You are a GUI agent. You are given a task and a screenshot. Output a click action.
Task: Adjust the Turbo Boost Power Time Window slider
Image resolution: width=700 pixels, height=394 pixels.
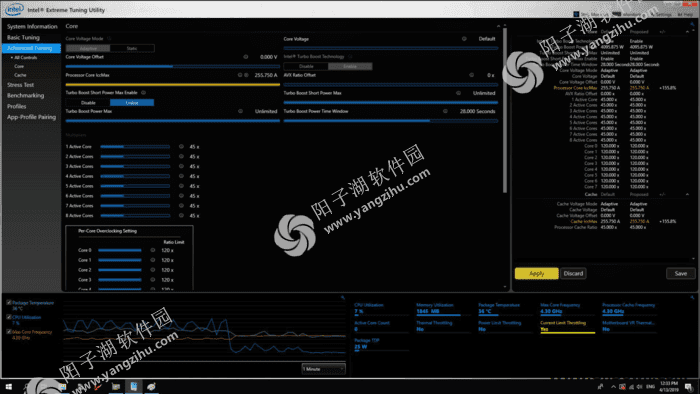tap(391, 120)
